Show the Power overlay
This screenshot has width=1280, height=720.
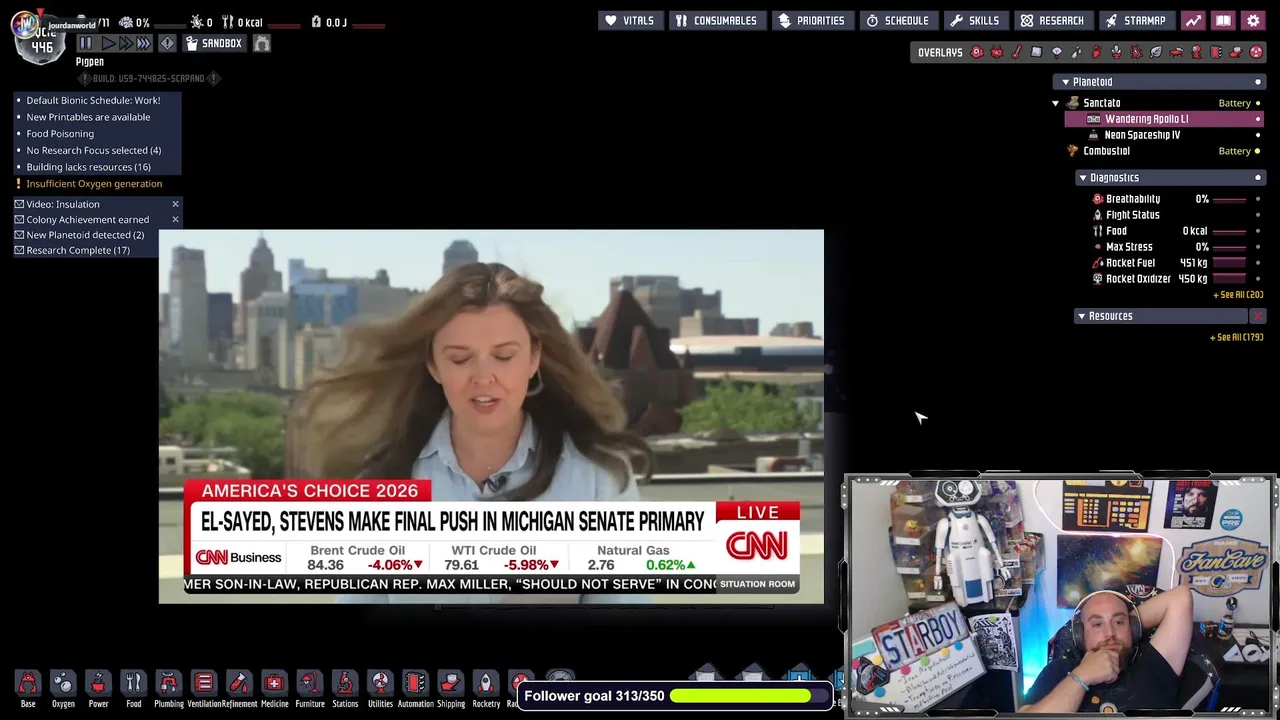(997, 52)
